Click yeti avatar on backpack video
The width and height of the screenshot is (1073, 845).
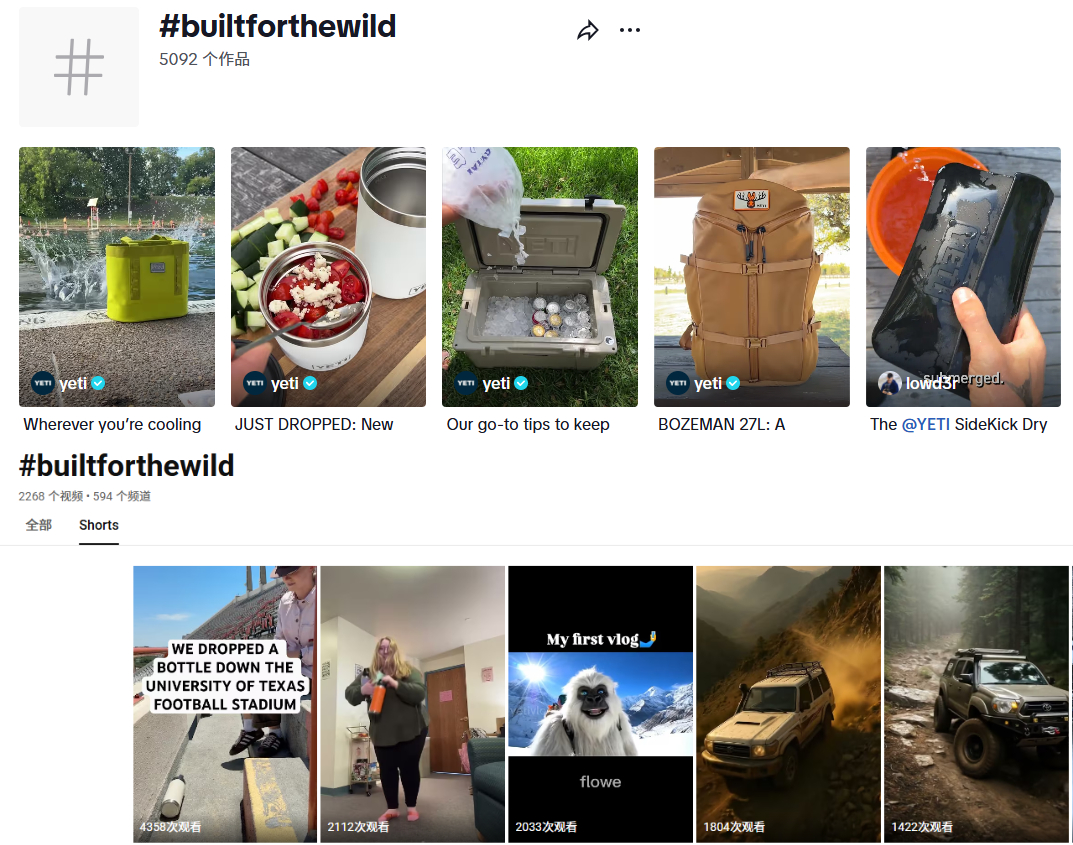click(677, 383)
